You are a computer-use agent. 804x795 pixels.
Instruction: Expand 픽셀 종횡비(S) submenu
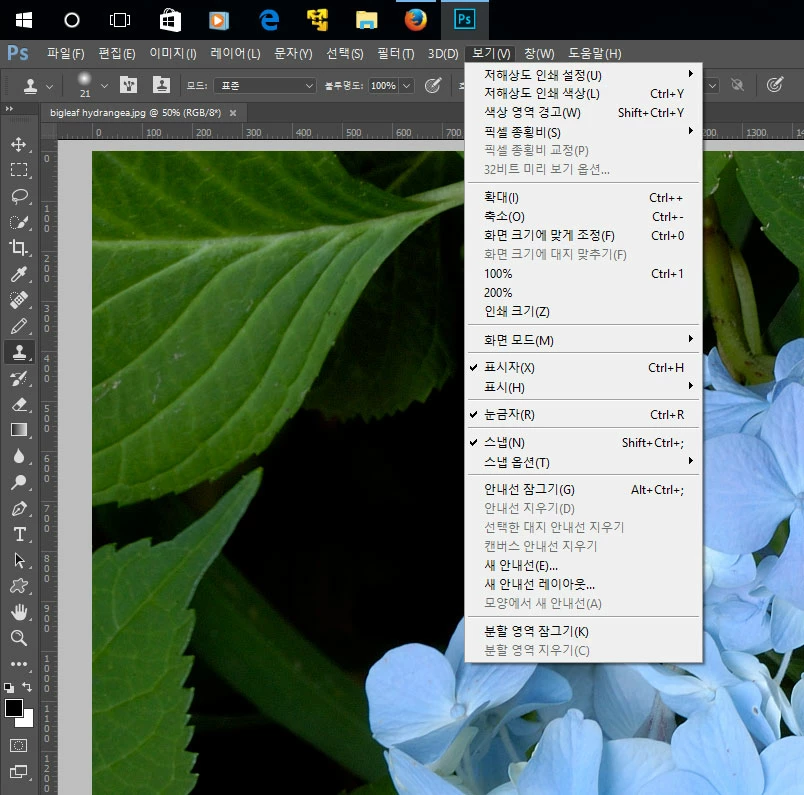(x=584, y=132)
